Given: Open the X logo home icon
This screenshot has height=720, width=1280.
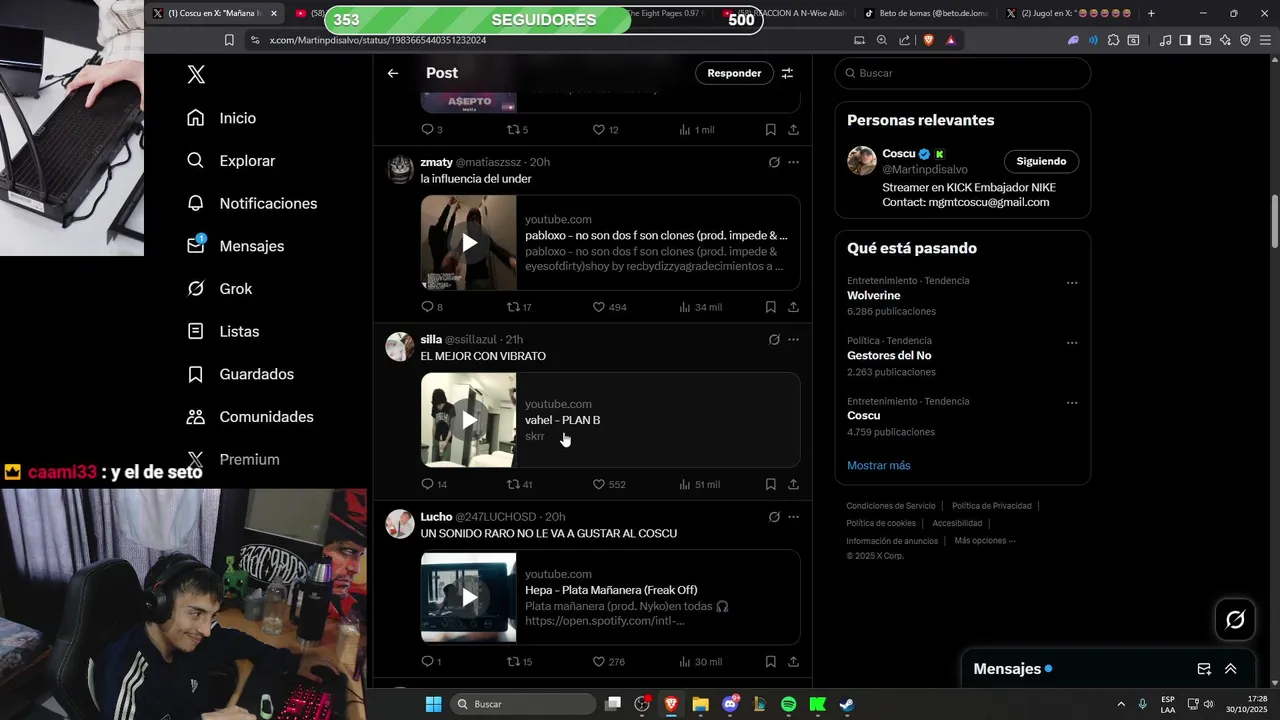Looking at the screenshot, I should point(196,74).
